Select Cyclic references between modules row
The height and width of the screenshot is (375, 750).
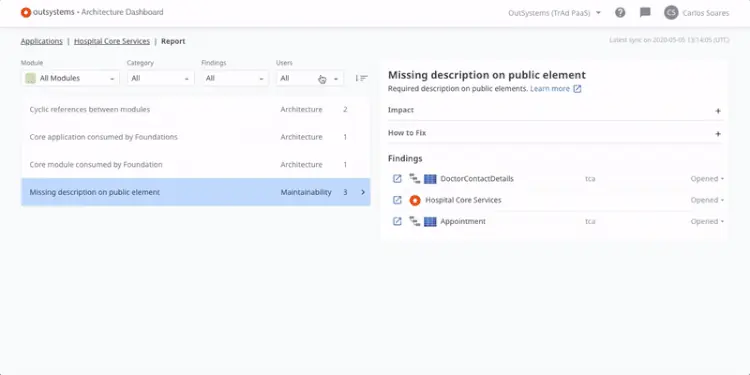(196, 110)
